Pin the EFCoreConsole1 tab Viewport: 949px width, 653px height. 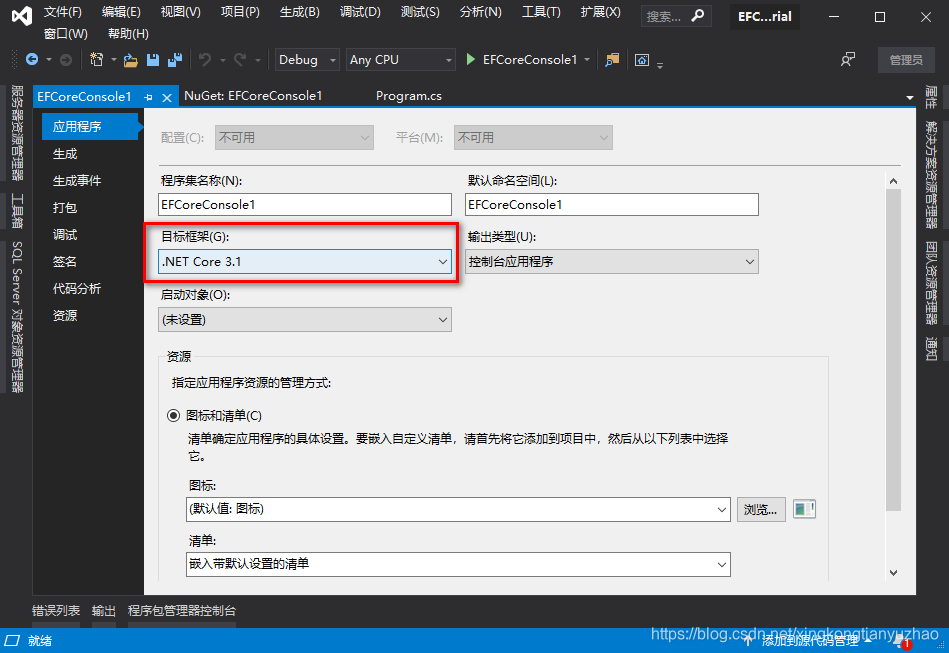pyautogui.click(x=148, y=97)
